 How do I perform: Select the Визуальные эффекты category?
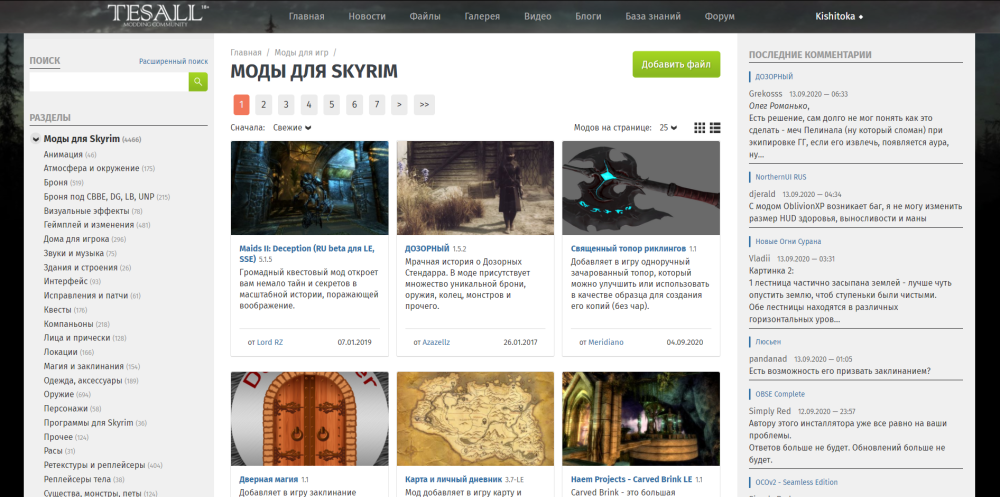(86, 211)
